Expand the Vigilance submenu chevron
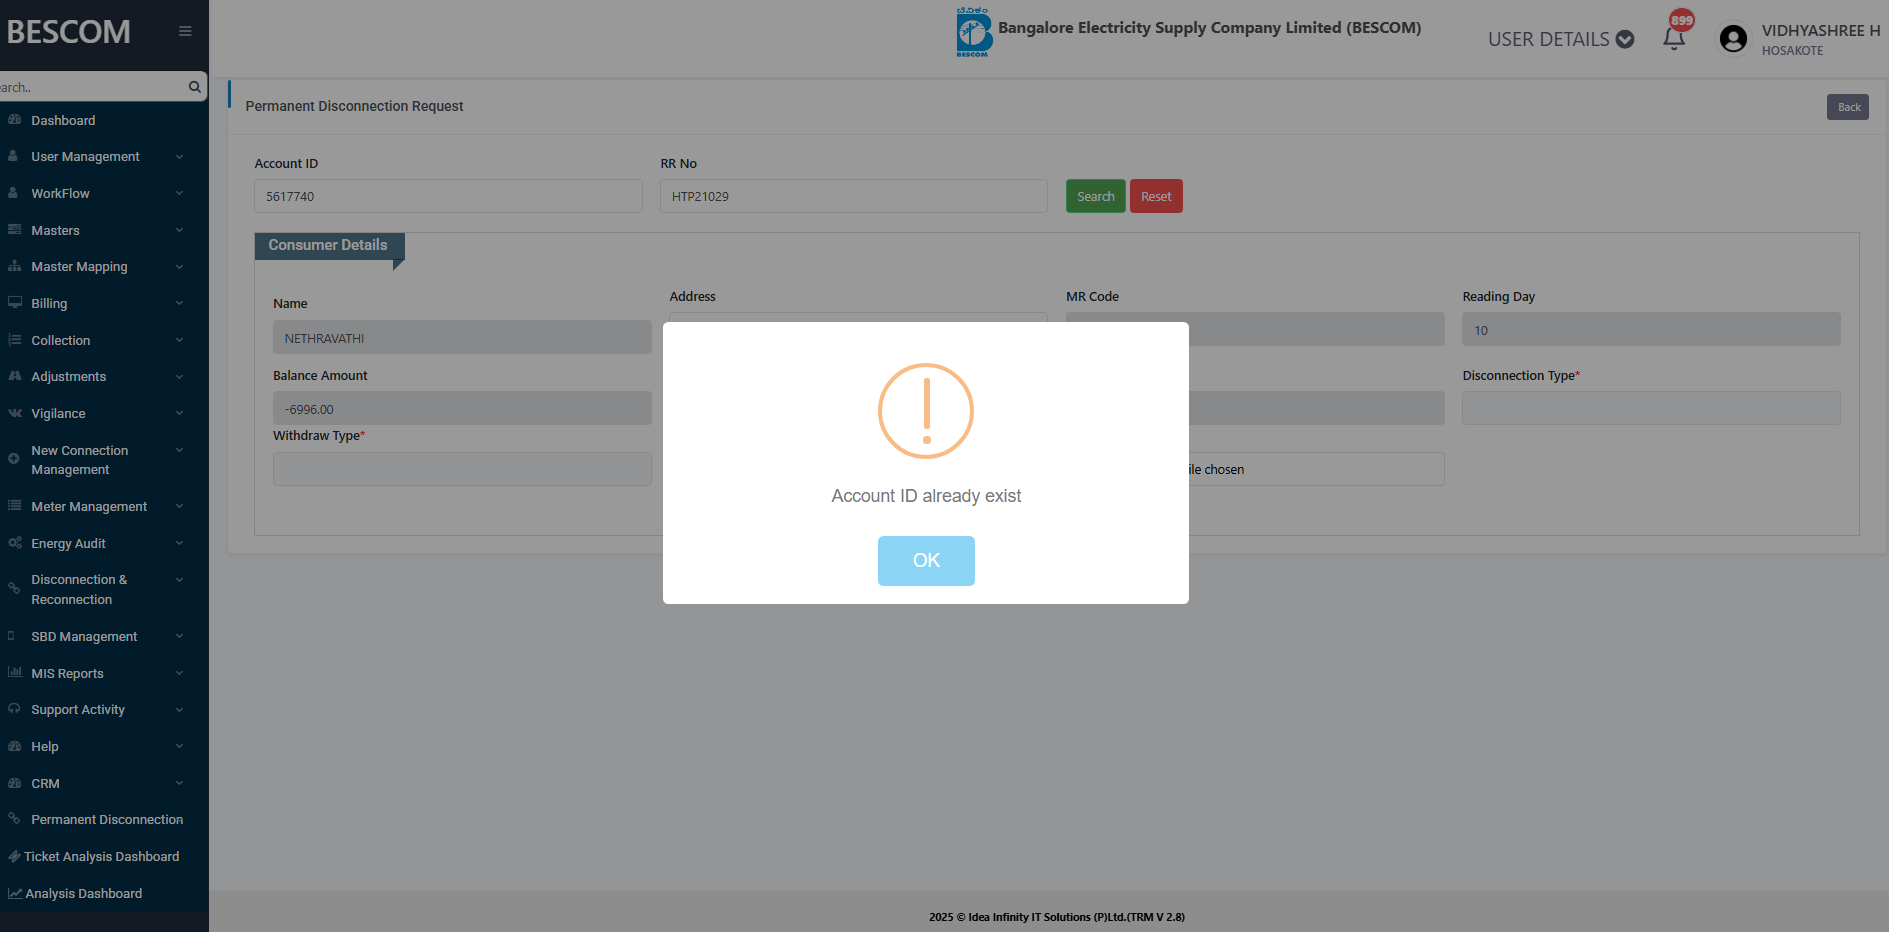 coord(179,413)
